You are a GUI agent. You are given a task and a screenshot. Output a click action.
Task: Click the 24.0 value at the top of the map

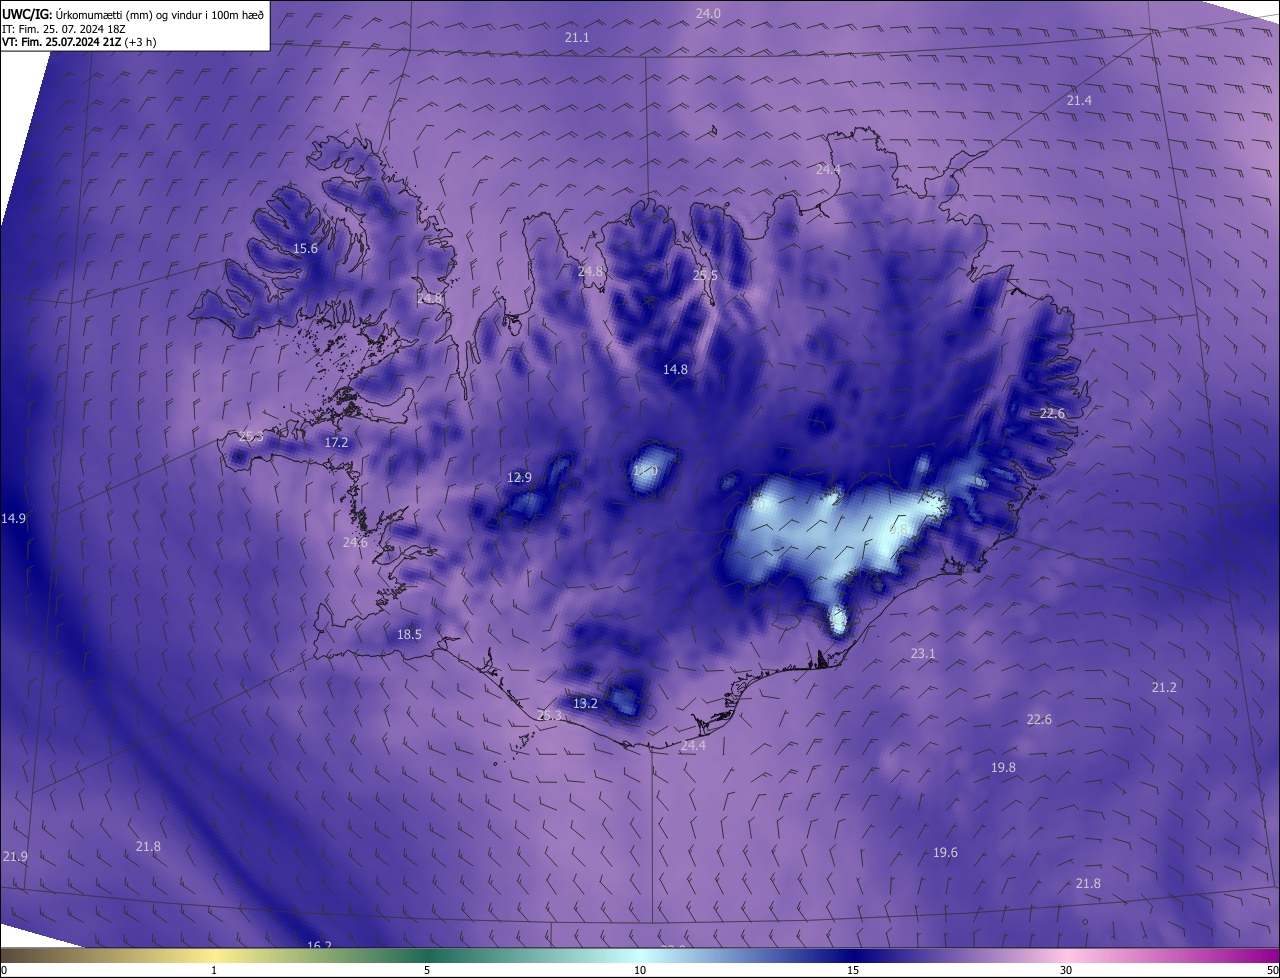(x=708, y=13)
